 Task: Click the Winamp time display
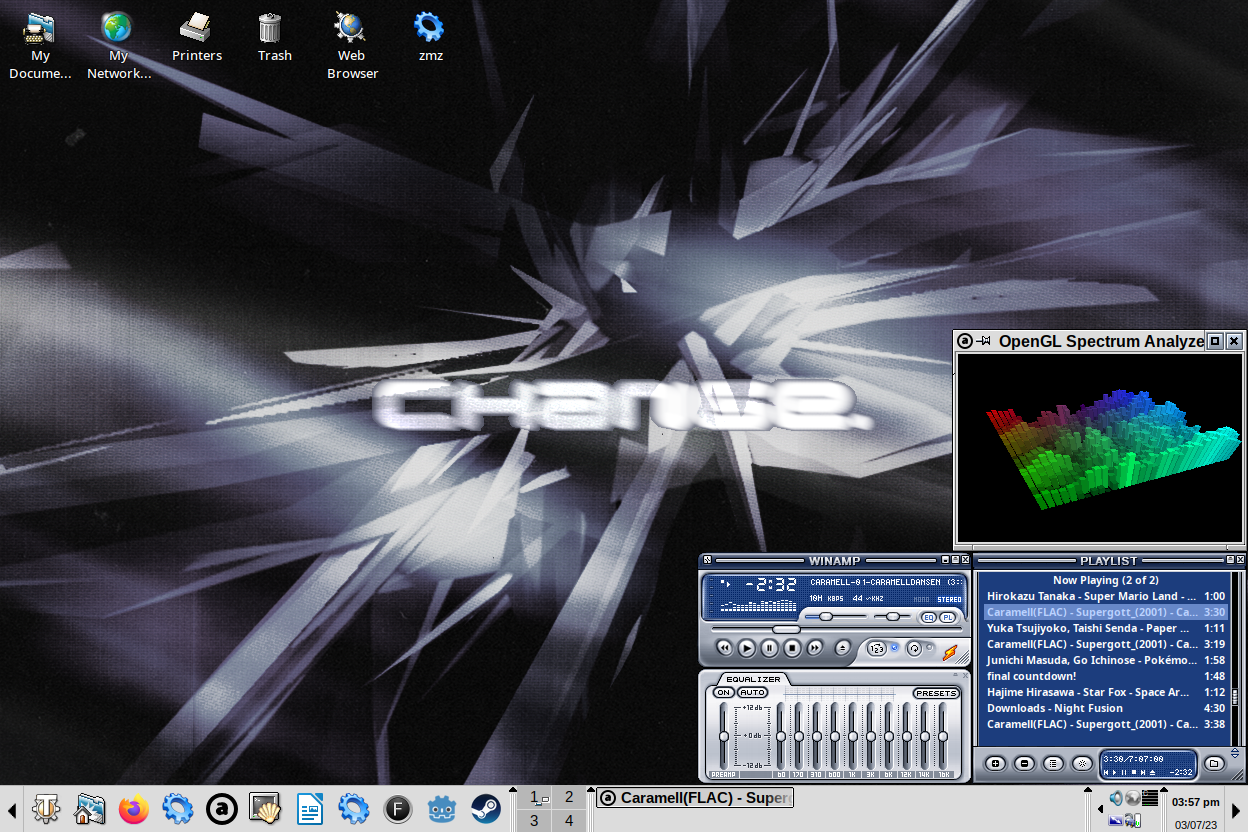coord(770,585)
